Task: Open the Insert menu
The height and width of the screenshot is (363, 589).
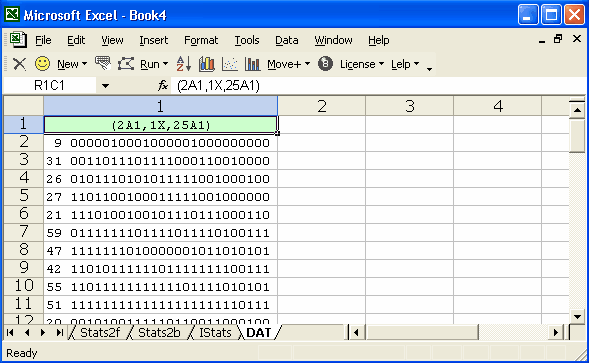Action: [154, 40]
